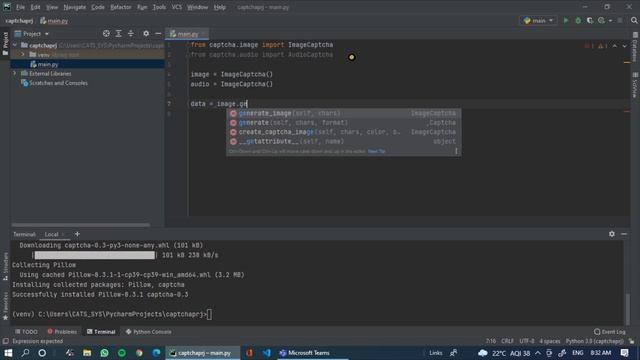
Task: Open Favorites tool window on left sidebar
Action: (x=5, y=306)
